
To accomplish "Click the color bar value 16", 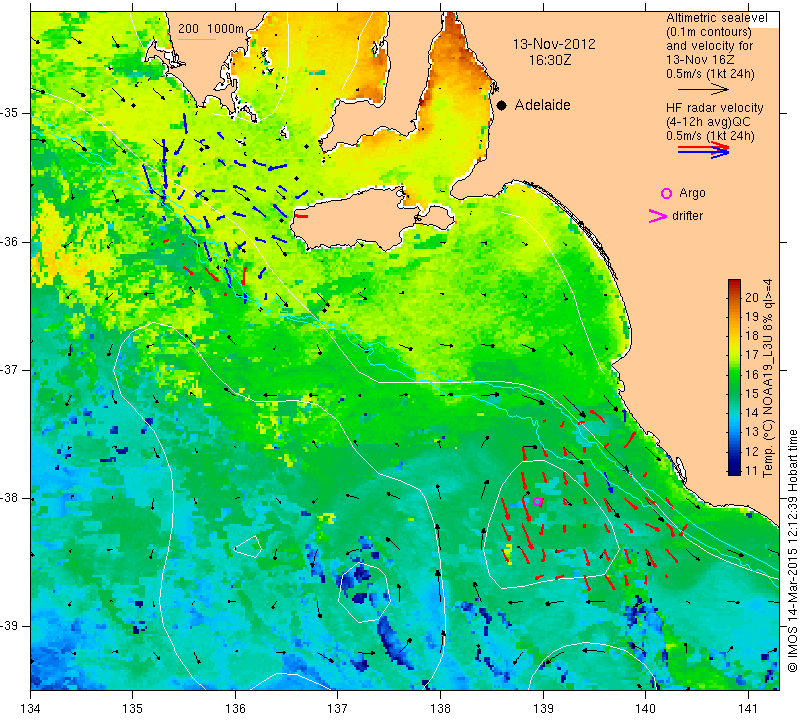I will point(752,375).
